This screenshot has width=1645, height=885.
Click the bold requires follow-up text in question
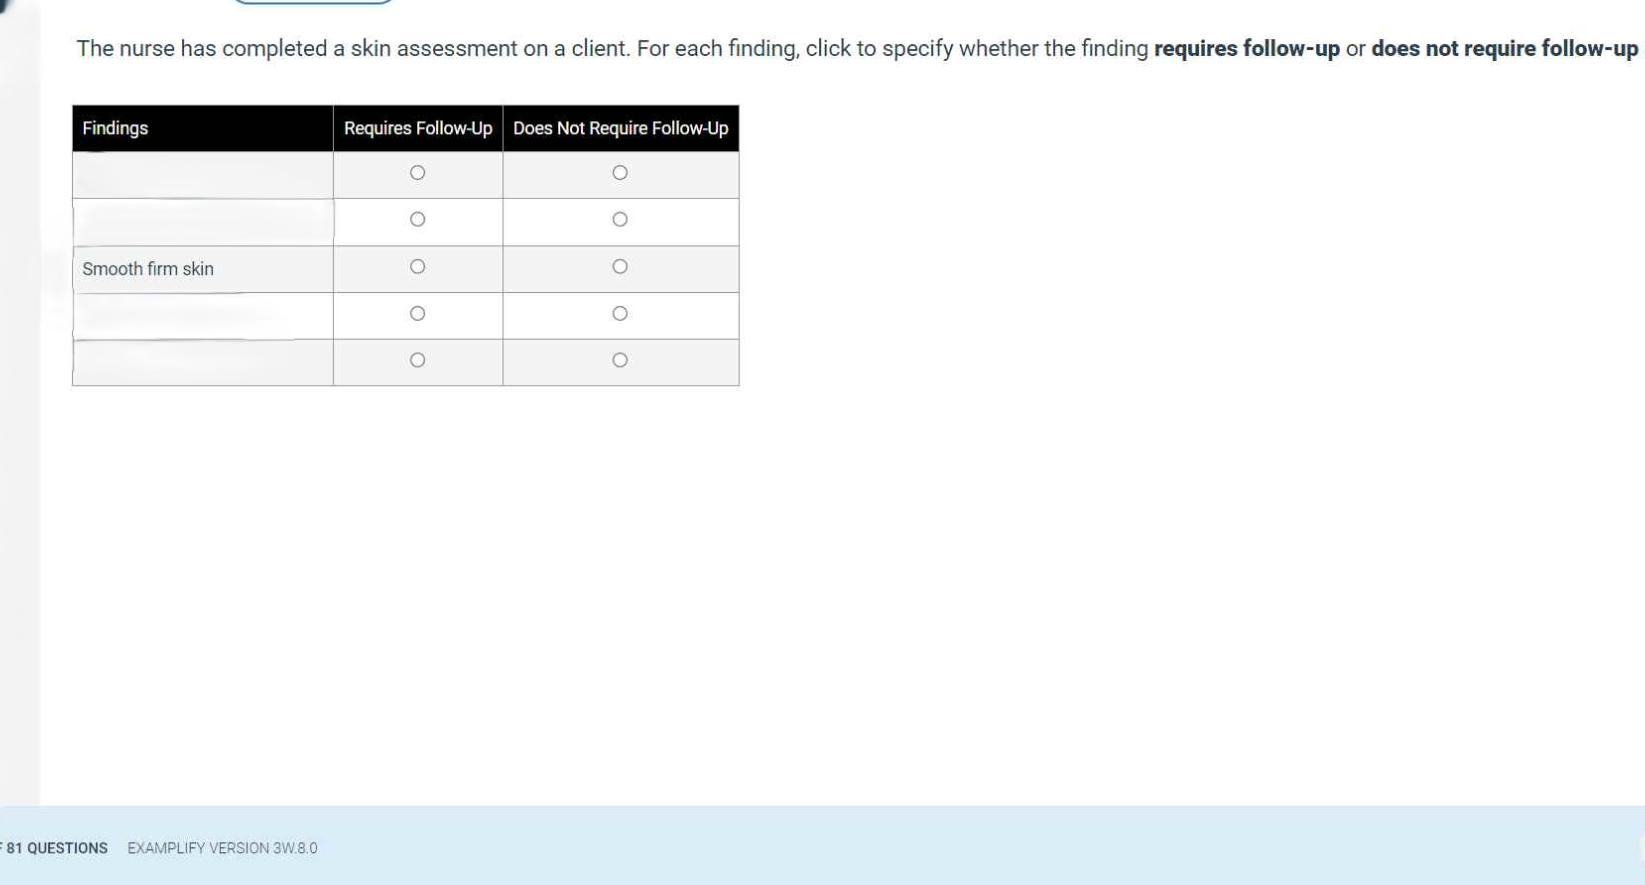(x=1246, y=49)
